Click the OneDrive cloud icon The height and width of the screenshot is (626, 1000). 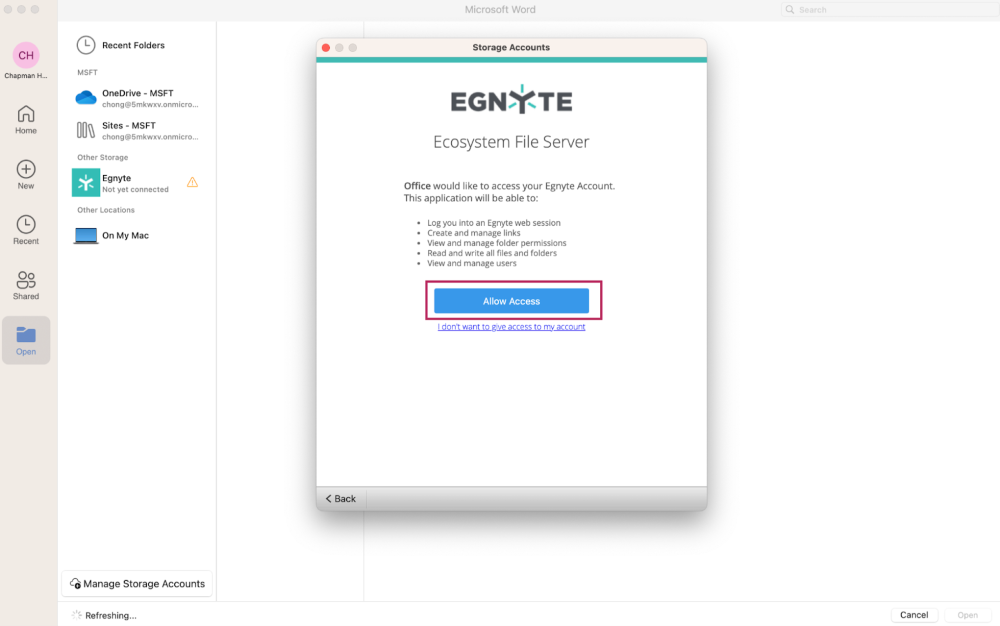(86, 98)
